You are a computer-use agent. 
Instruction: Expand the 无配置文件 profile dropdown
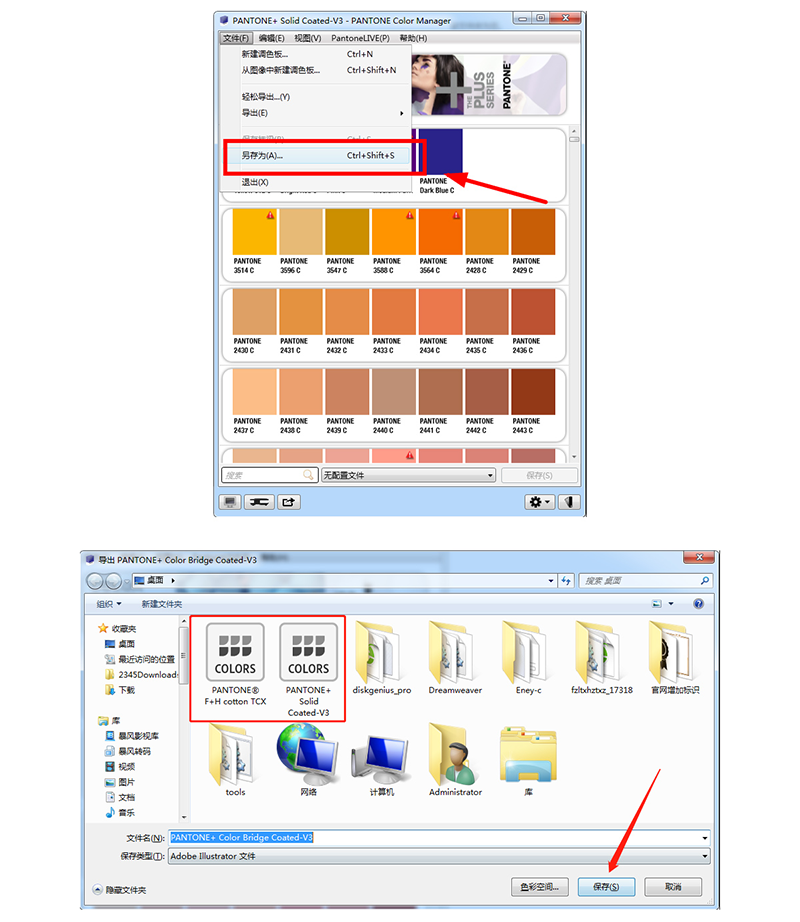(408, 476)
